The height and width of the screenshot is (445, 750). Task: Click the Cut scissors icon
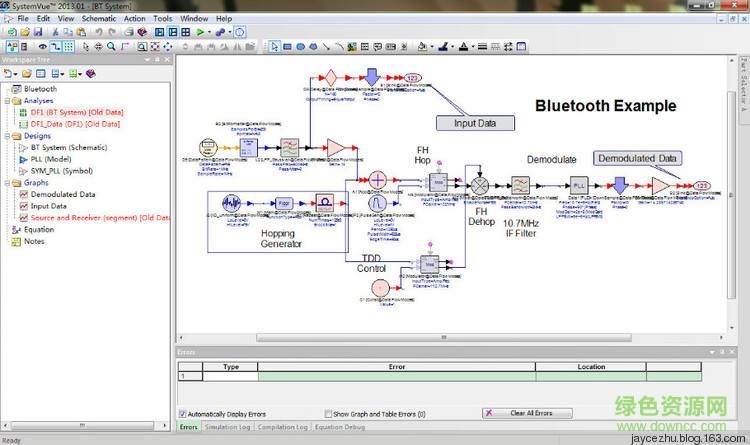pos(53,32)
